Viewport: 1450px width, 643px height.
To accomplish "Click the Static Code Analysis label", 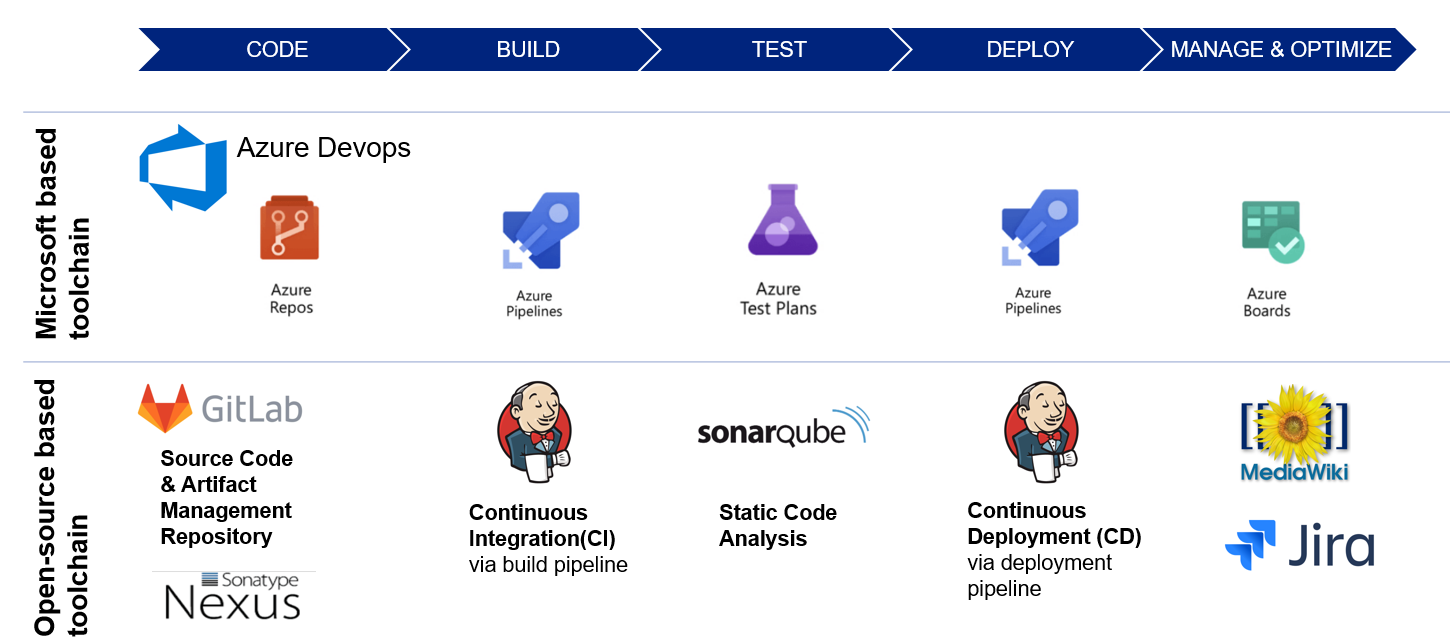I will point(778,525).
